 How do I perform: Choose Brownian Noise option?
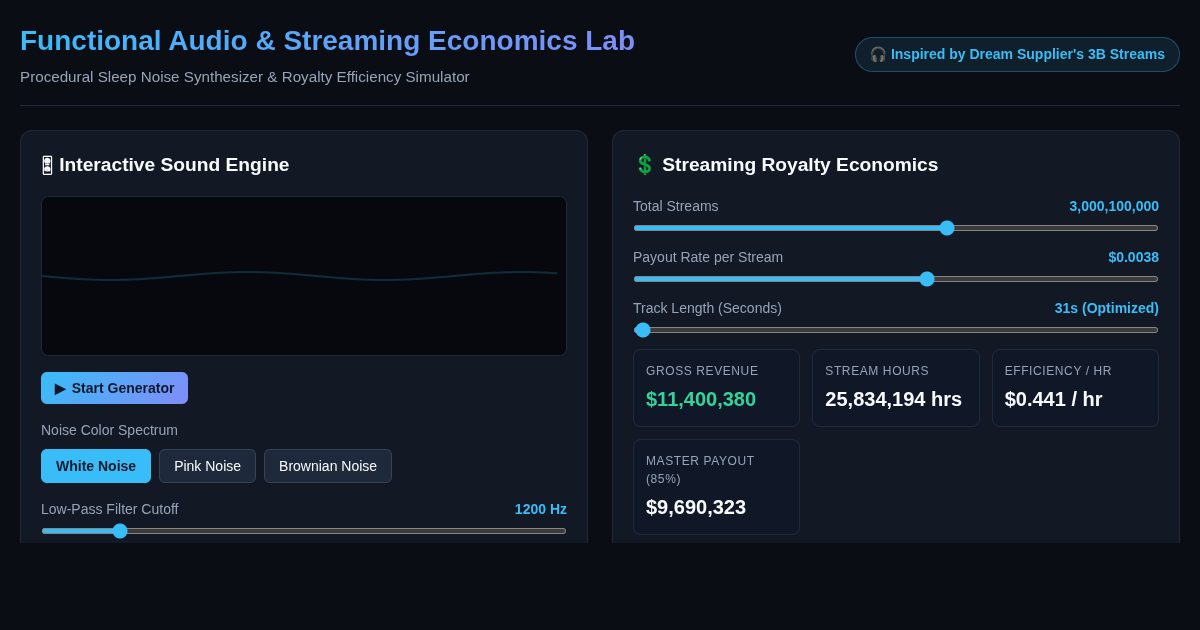coord(328,466)
